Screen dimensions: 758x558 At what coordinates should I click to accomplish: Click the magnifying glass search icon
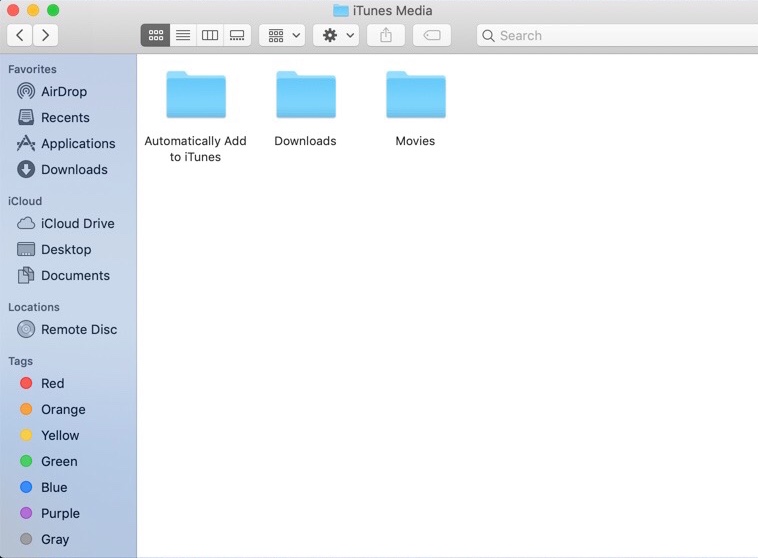(488, 36)
